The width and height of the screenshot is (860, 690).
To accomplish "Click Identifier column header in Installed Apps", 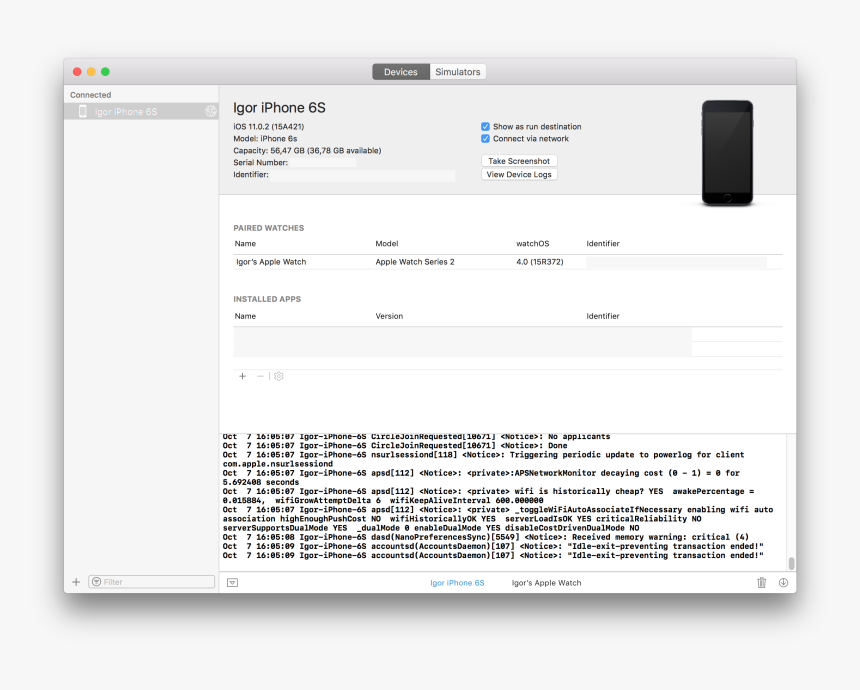I will pos(603,316).
